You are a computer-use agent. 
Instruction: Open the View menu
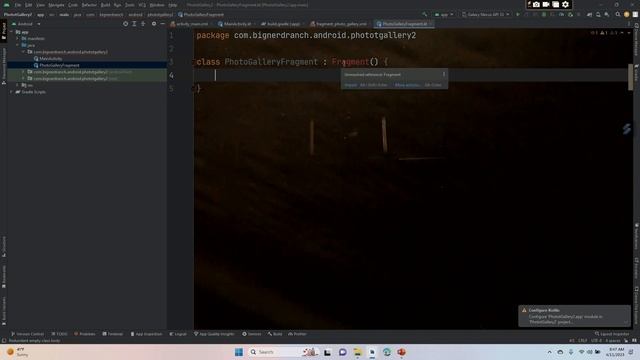tap(40, 5)
